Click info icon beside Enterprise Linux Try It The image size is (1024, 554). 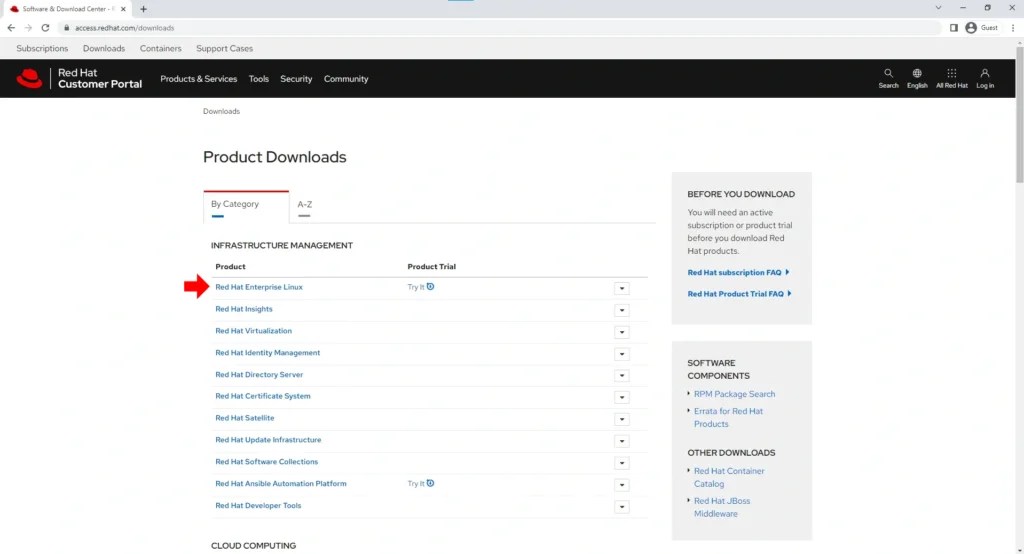[430, 287]
